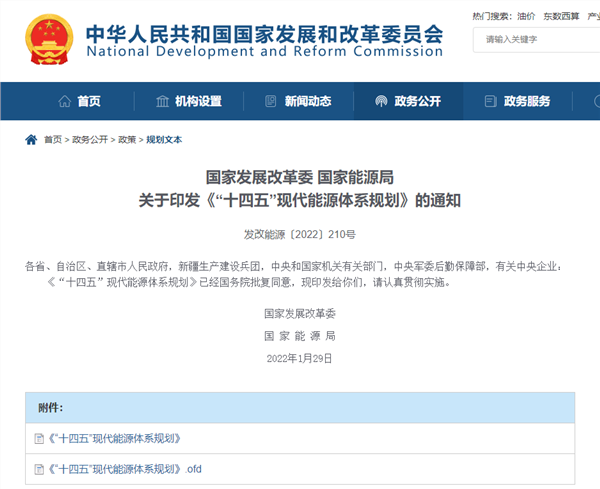The width and height of the screenshot is (600, 489).
Task: Click the document icon beside 新闻动态
Action: [x=271, y=101]
